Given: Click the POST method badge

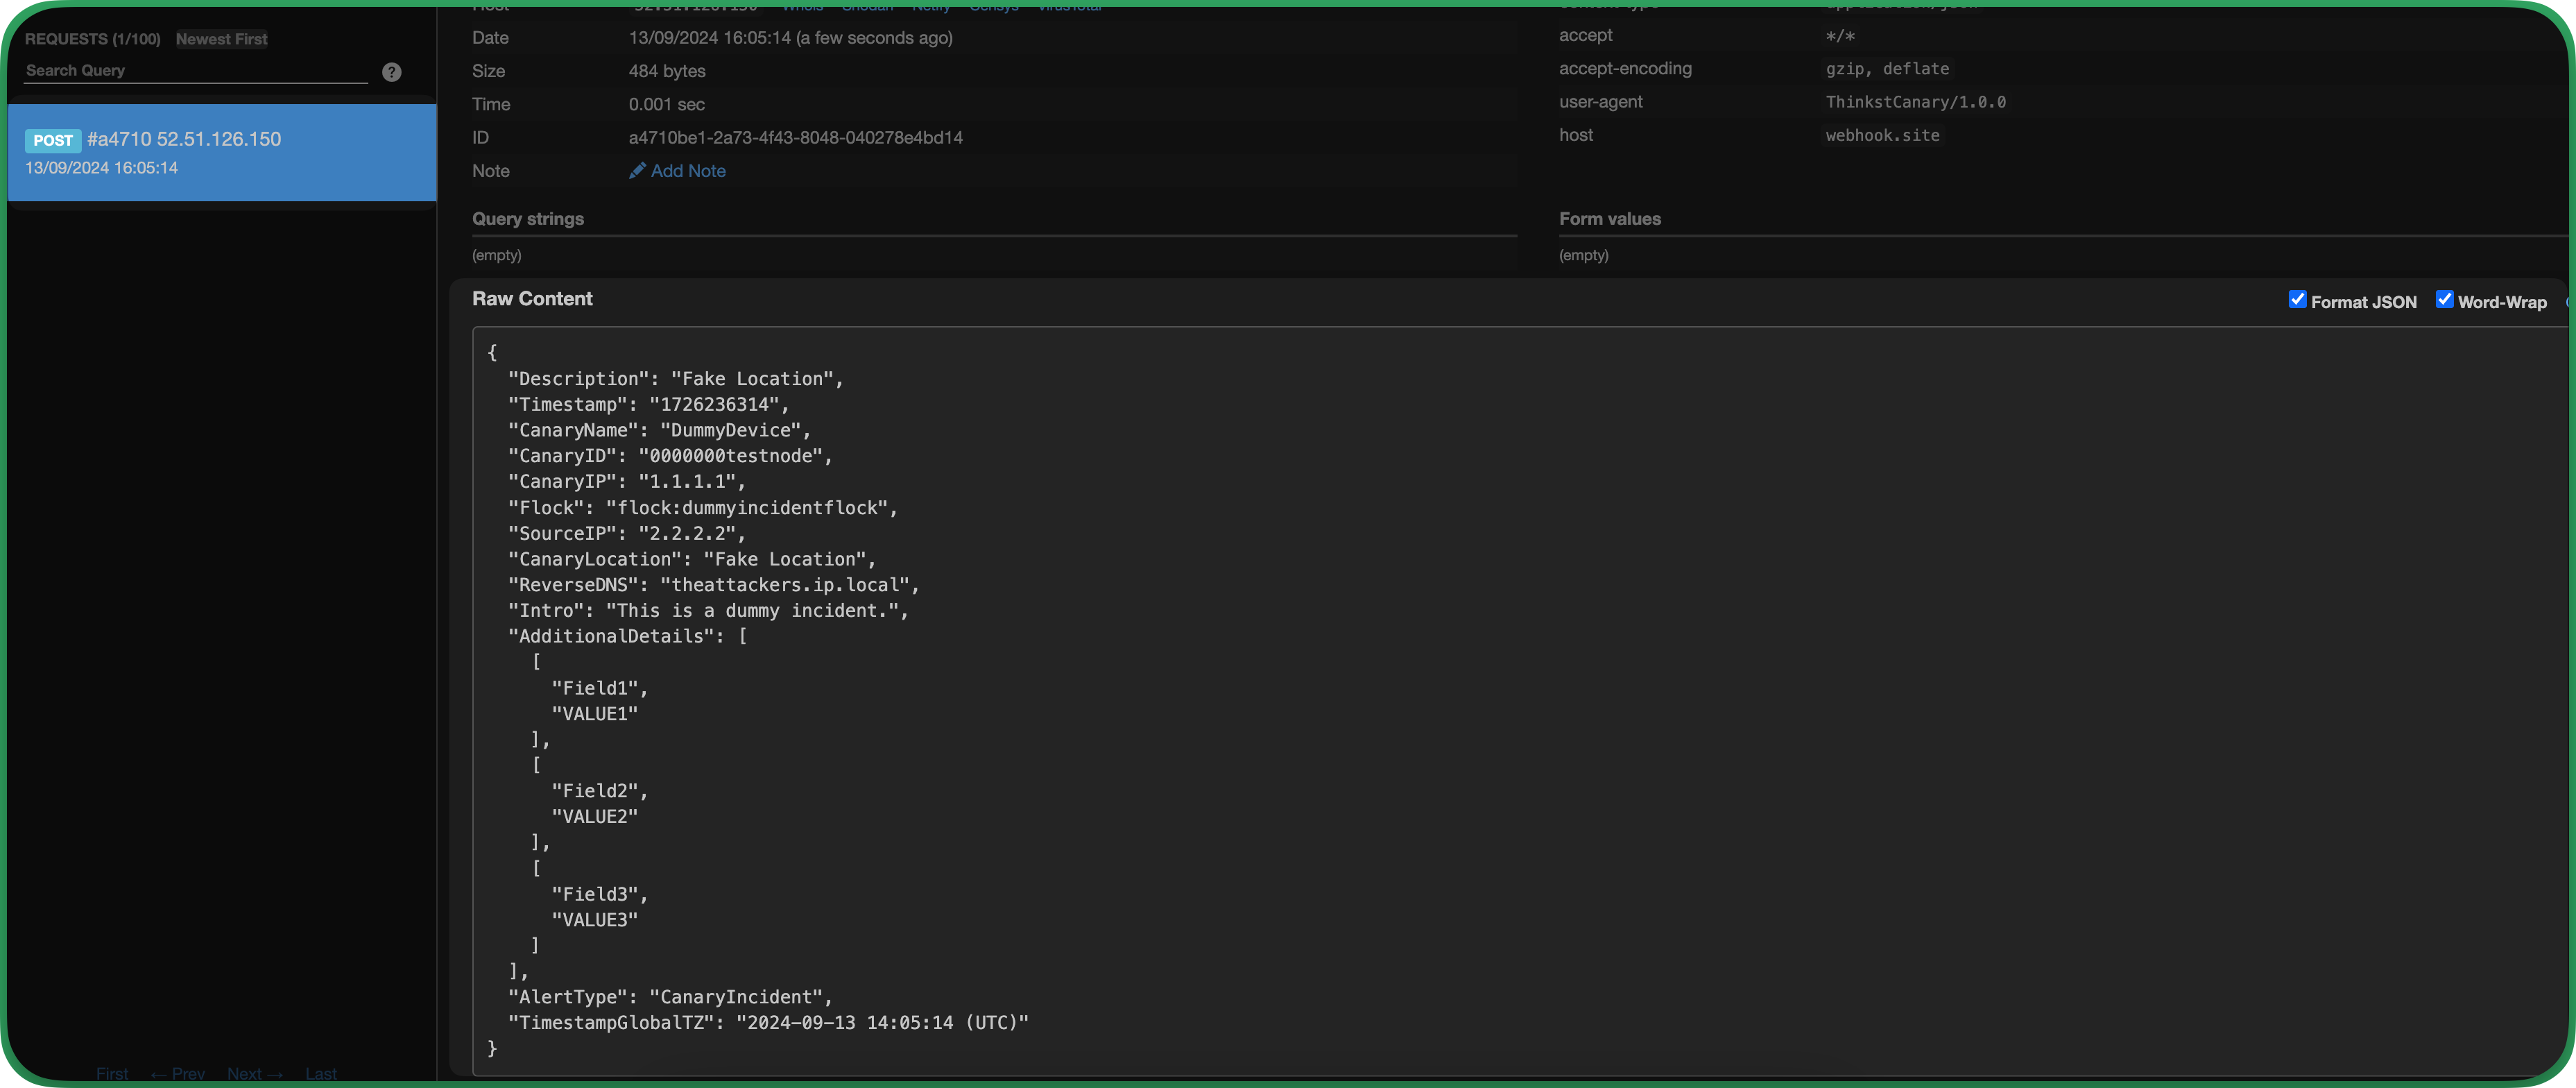Looking at the screenshot, I should pyautogui.click(x=53, y=141).
